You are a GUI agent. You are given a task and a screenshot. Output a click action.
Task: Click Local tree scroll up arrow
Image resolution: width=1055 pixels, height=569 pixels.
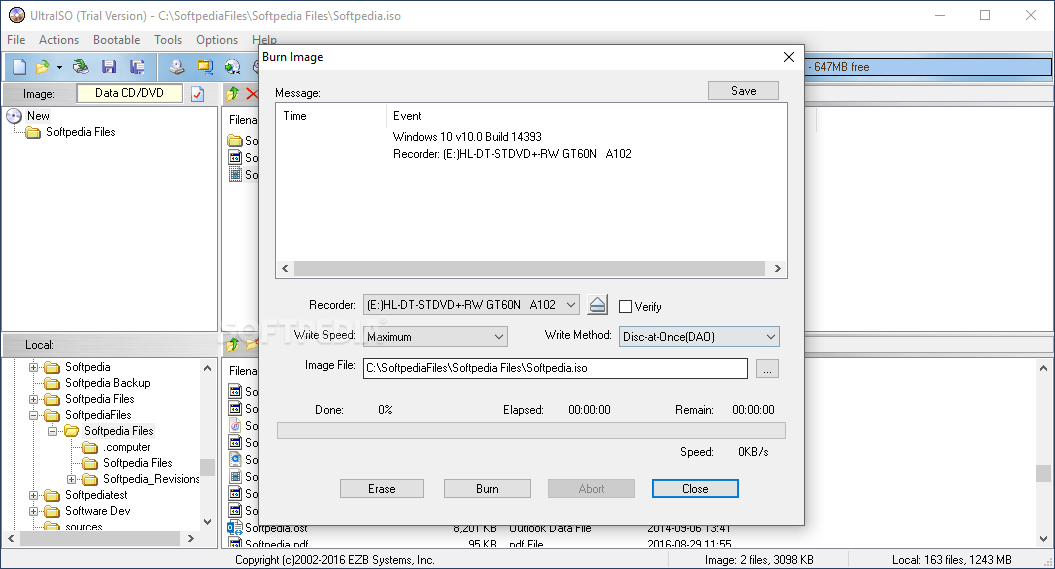pos(207,368)
